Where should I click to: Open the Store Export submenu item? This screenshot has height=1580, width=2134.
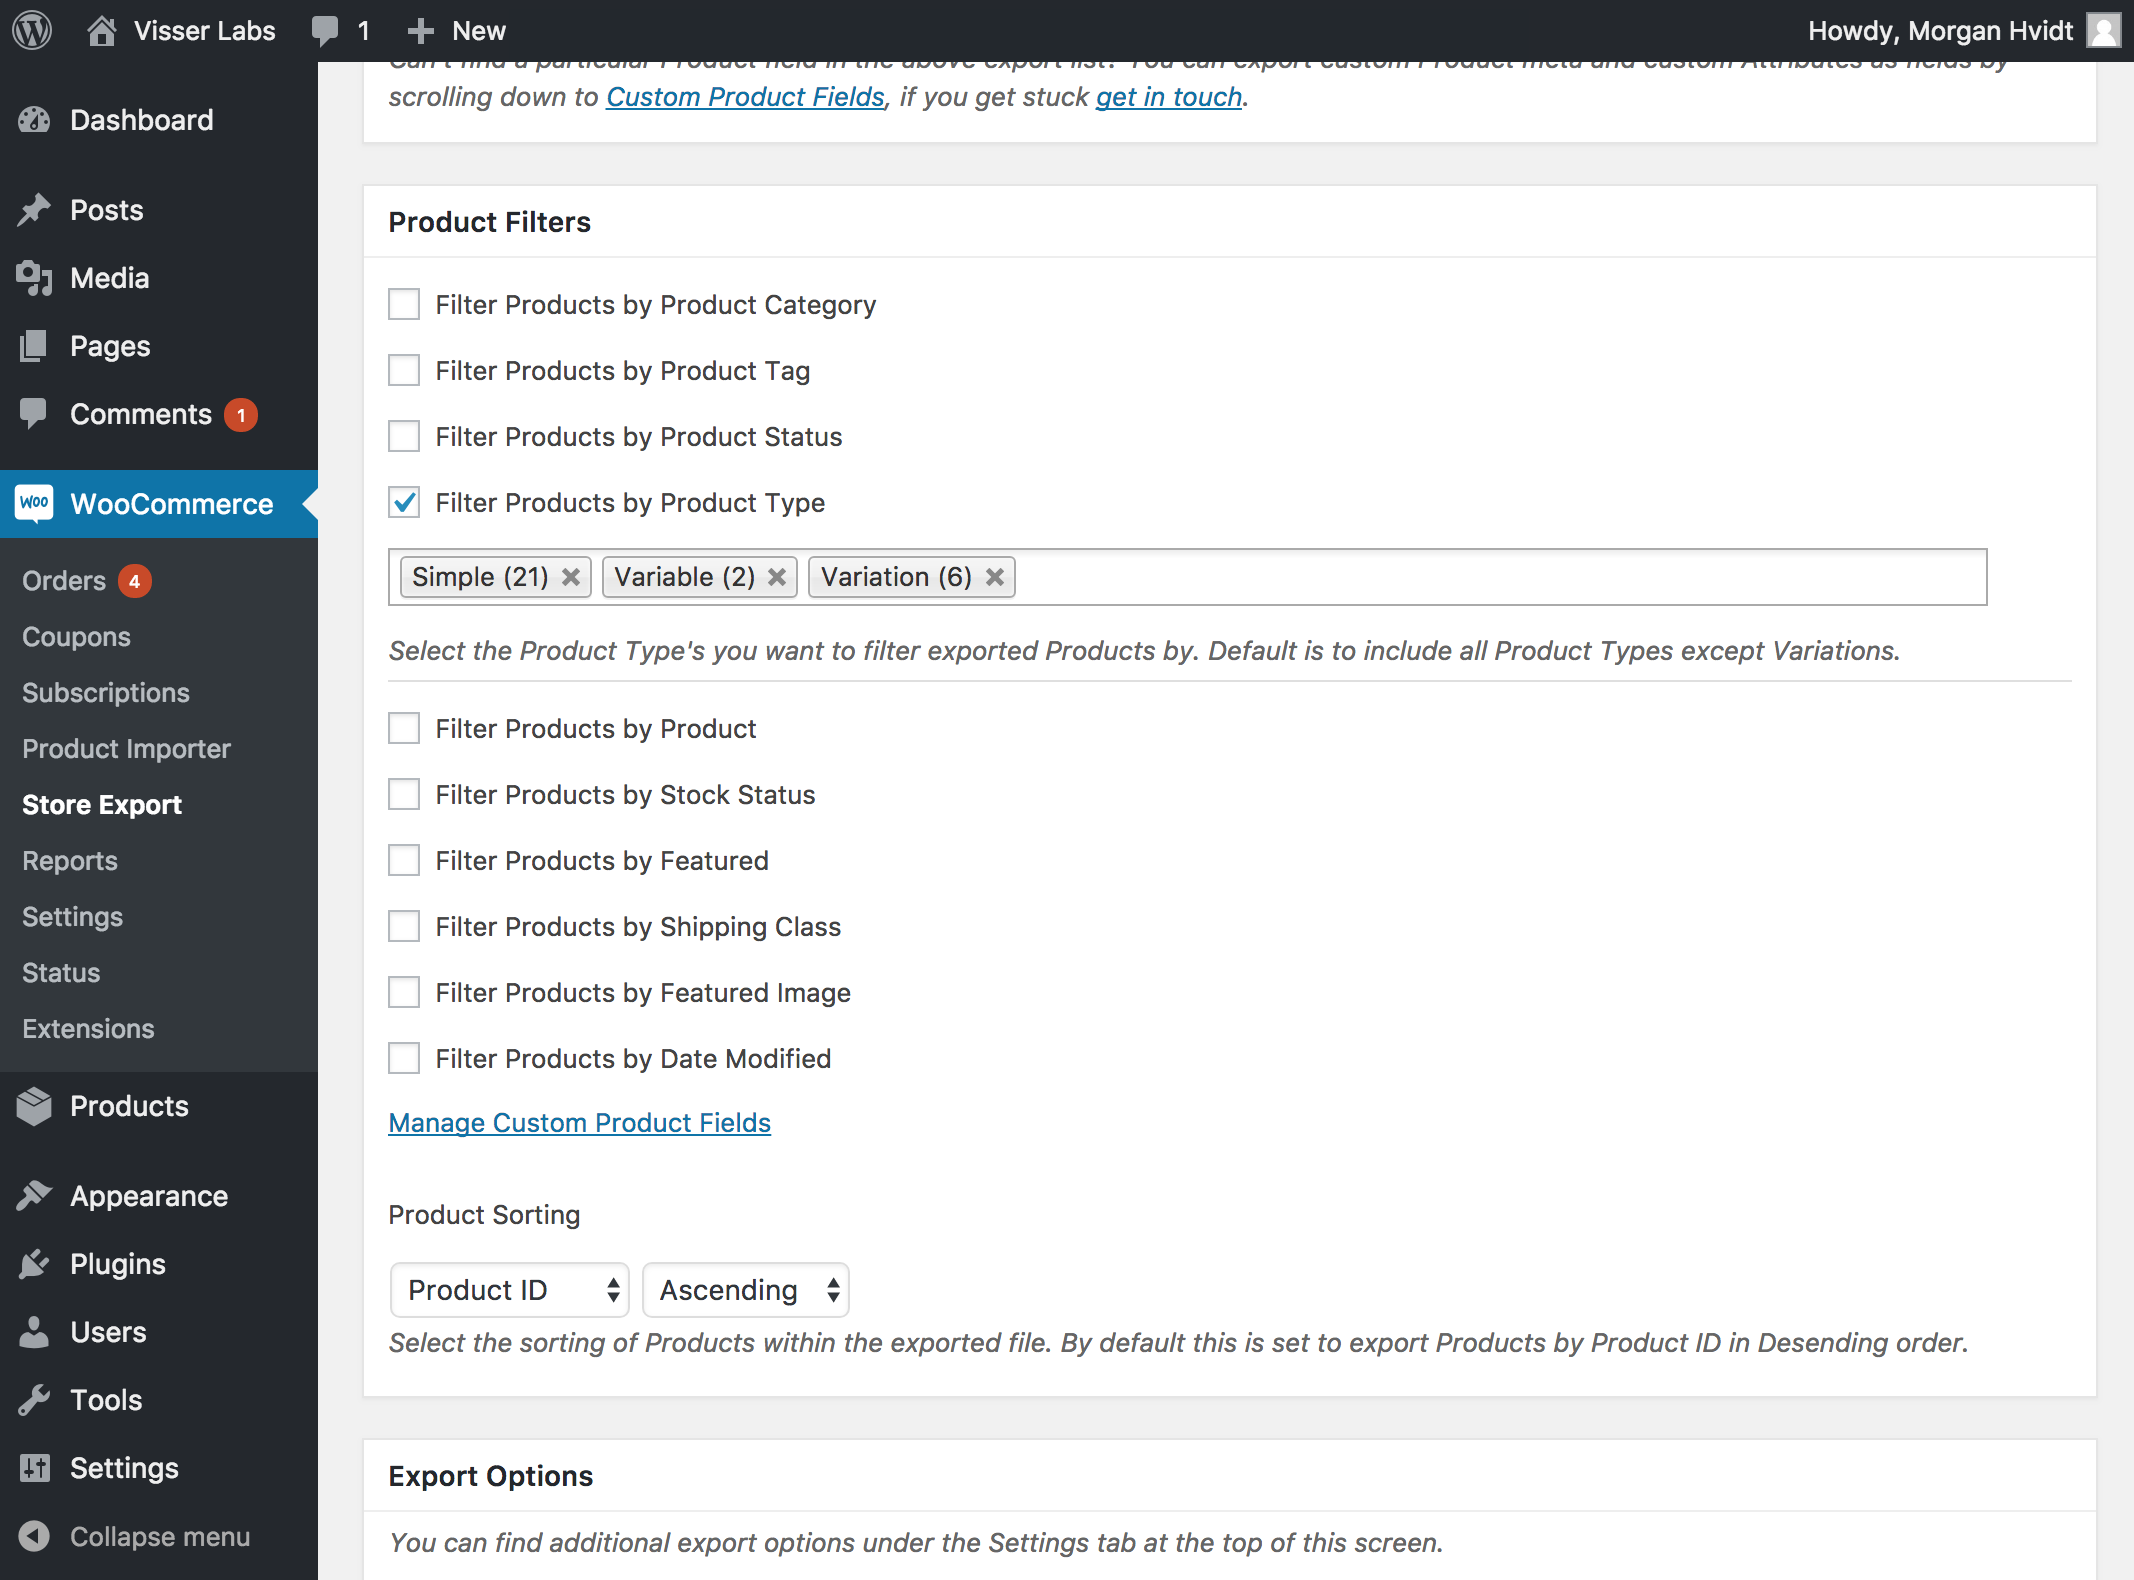pyautogui.click(x=102, y=805)
